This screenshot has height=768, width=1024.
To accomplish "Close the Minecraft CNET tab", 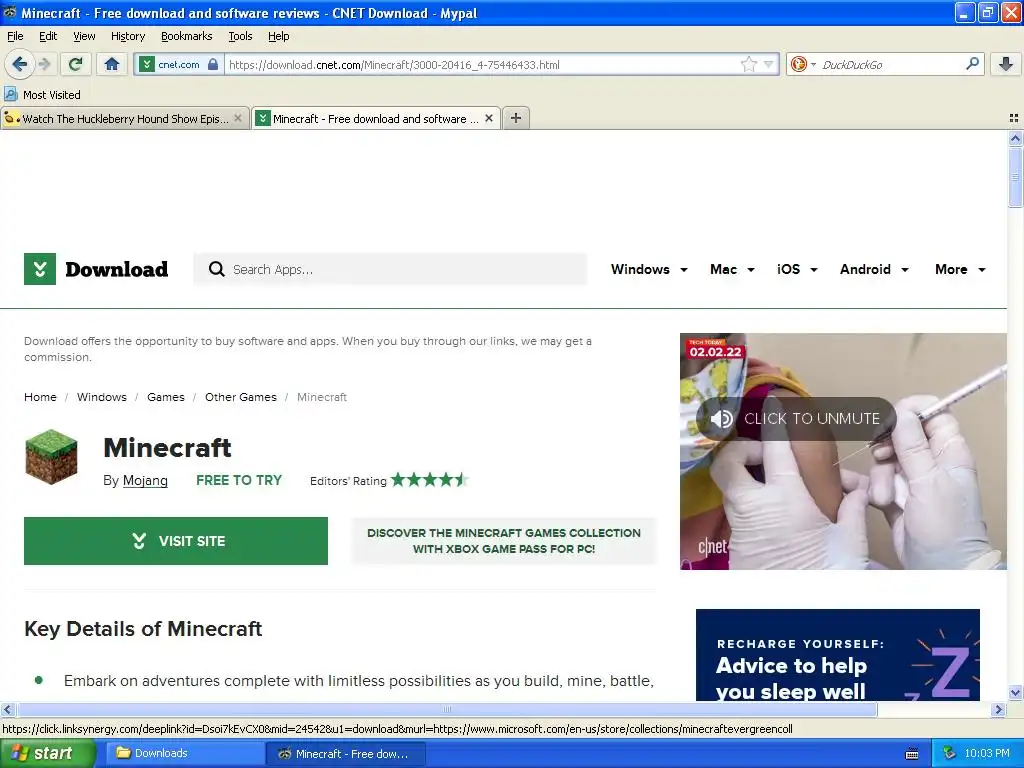I will pos(488,118).
